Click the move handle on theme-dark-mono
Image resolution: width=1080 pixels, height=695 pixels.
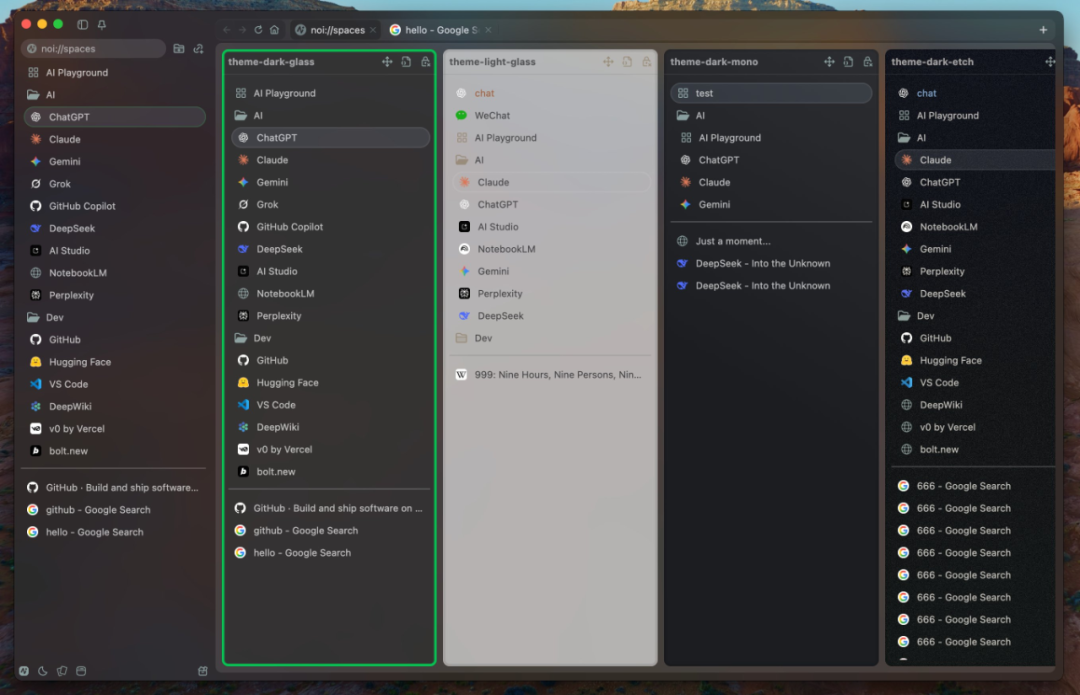click(829, 61)
